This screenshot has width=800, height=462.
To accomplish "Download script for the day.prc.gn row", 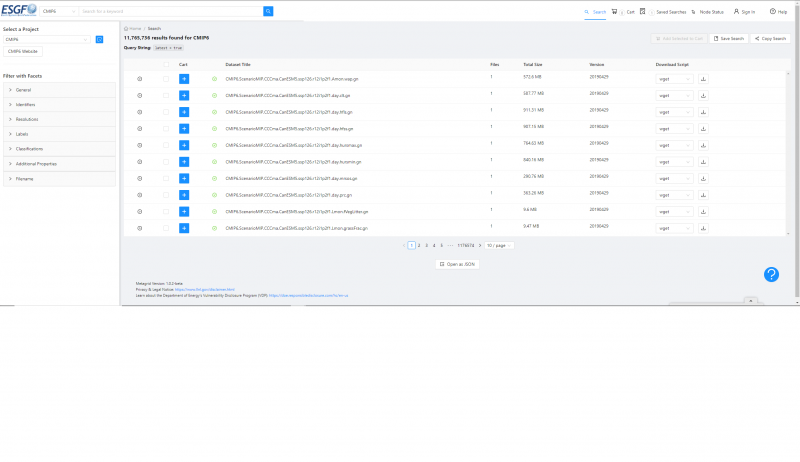I will (703, 195).
